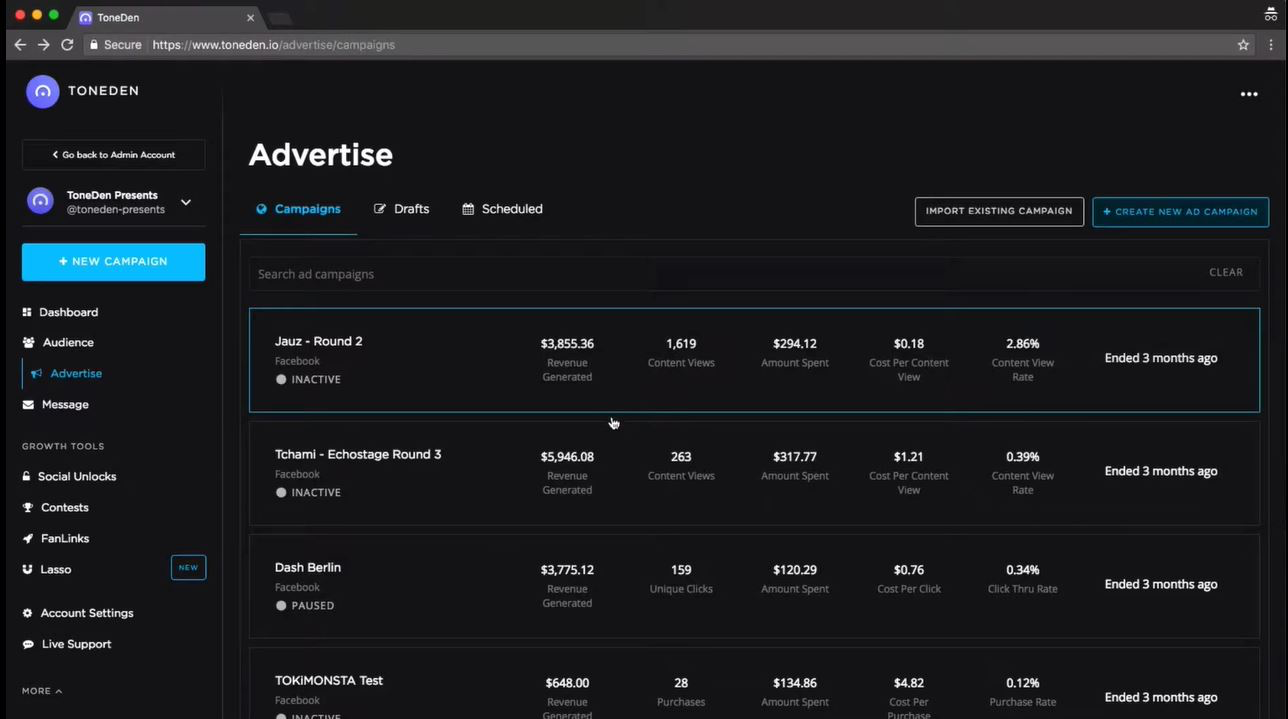The image size is (1288, 719).
Task: Collapse the MORE section in the sidebar
Action: (x=41, y=690)
